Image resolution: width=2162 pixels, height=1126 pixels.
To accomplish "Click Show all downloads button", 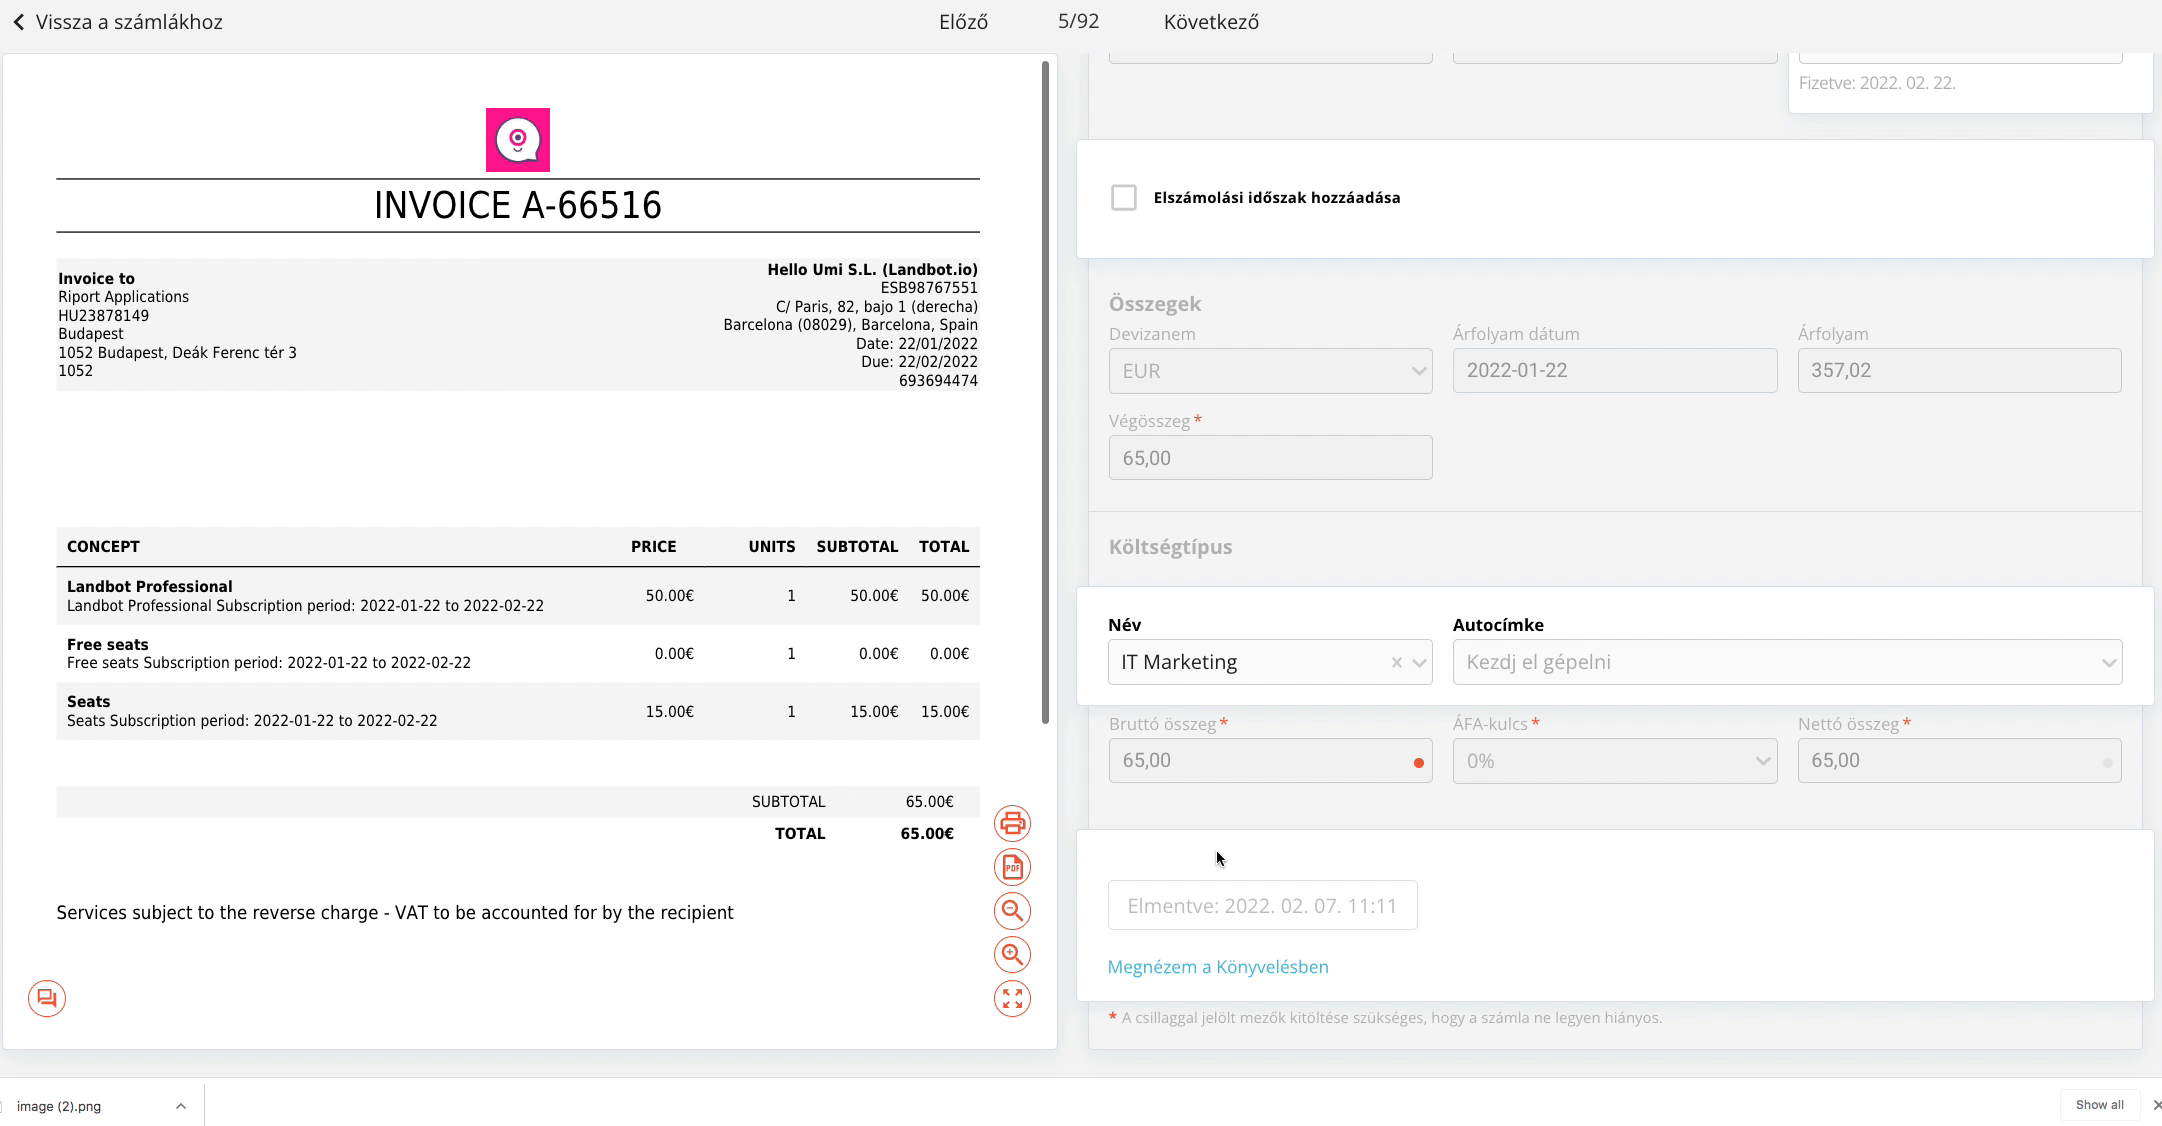I will coord(2099,1105).
